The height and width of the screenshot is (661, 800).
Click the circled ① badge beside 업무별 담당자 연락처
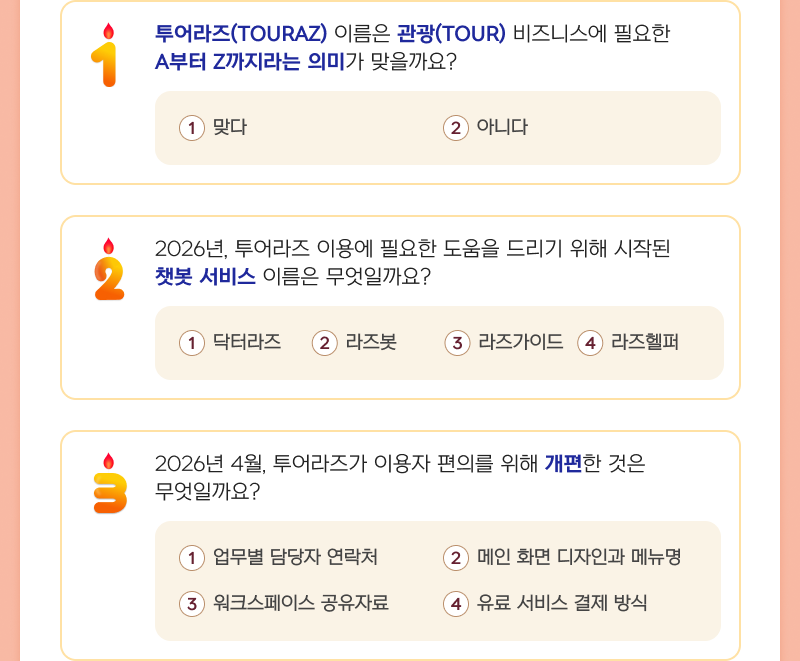pos(190,558)
